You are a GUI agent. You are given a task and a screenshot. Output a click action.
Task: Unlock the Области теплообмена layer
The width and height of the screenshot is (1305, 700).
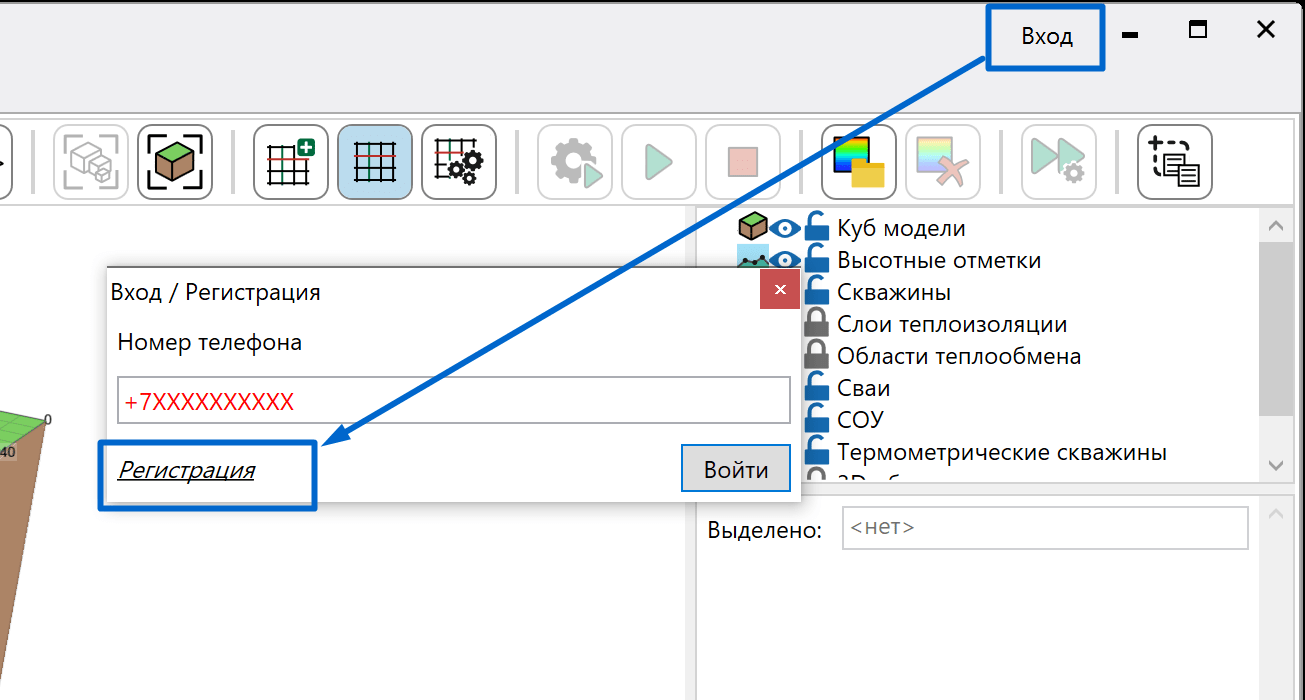coord(817,355)
